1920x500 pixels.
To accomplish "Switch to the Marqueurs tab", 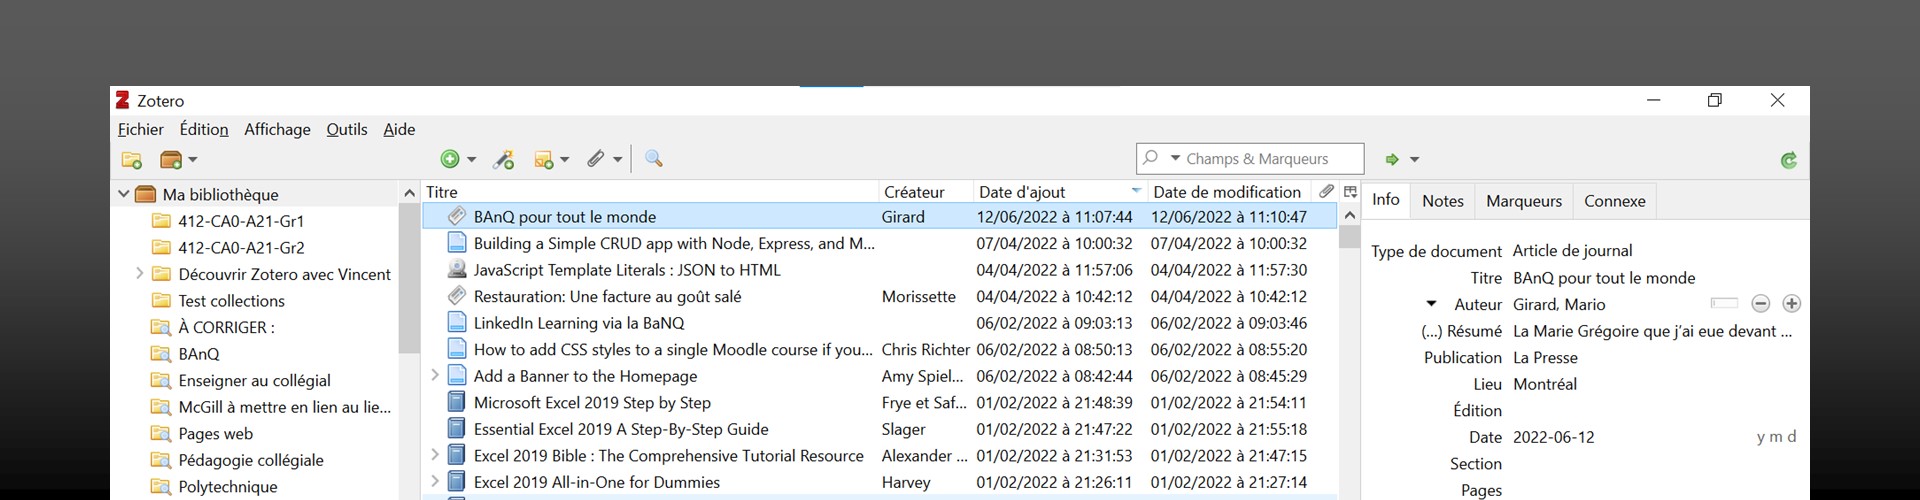I will click(1523, 201).
